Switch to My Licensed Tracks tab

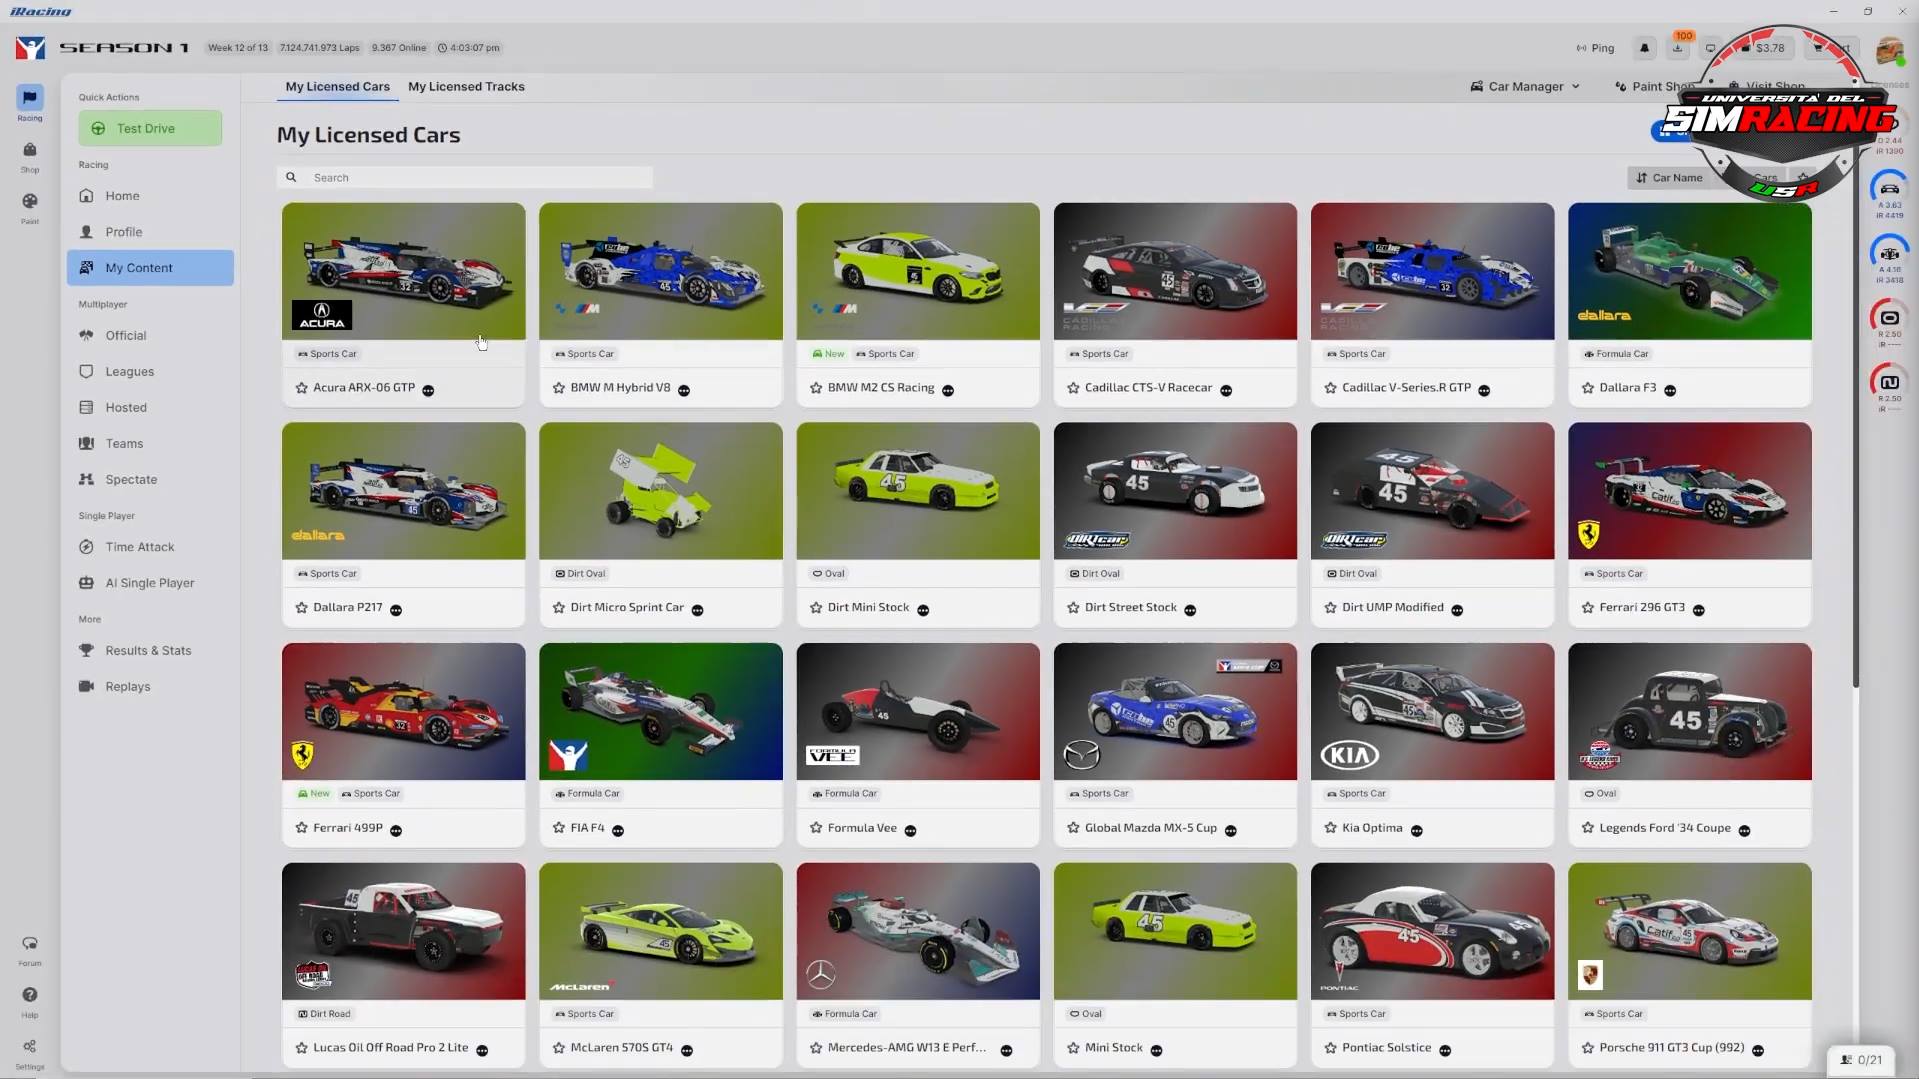coord(466,87)
